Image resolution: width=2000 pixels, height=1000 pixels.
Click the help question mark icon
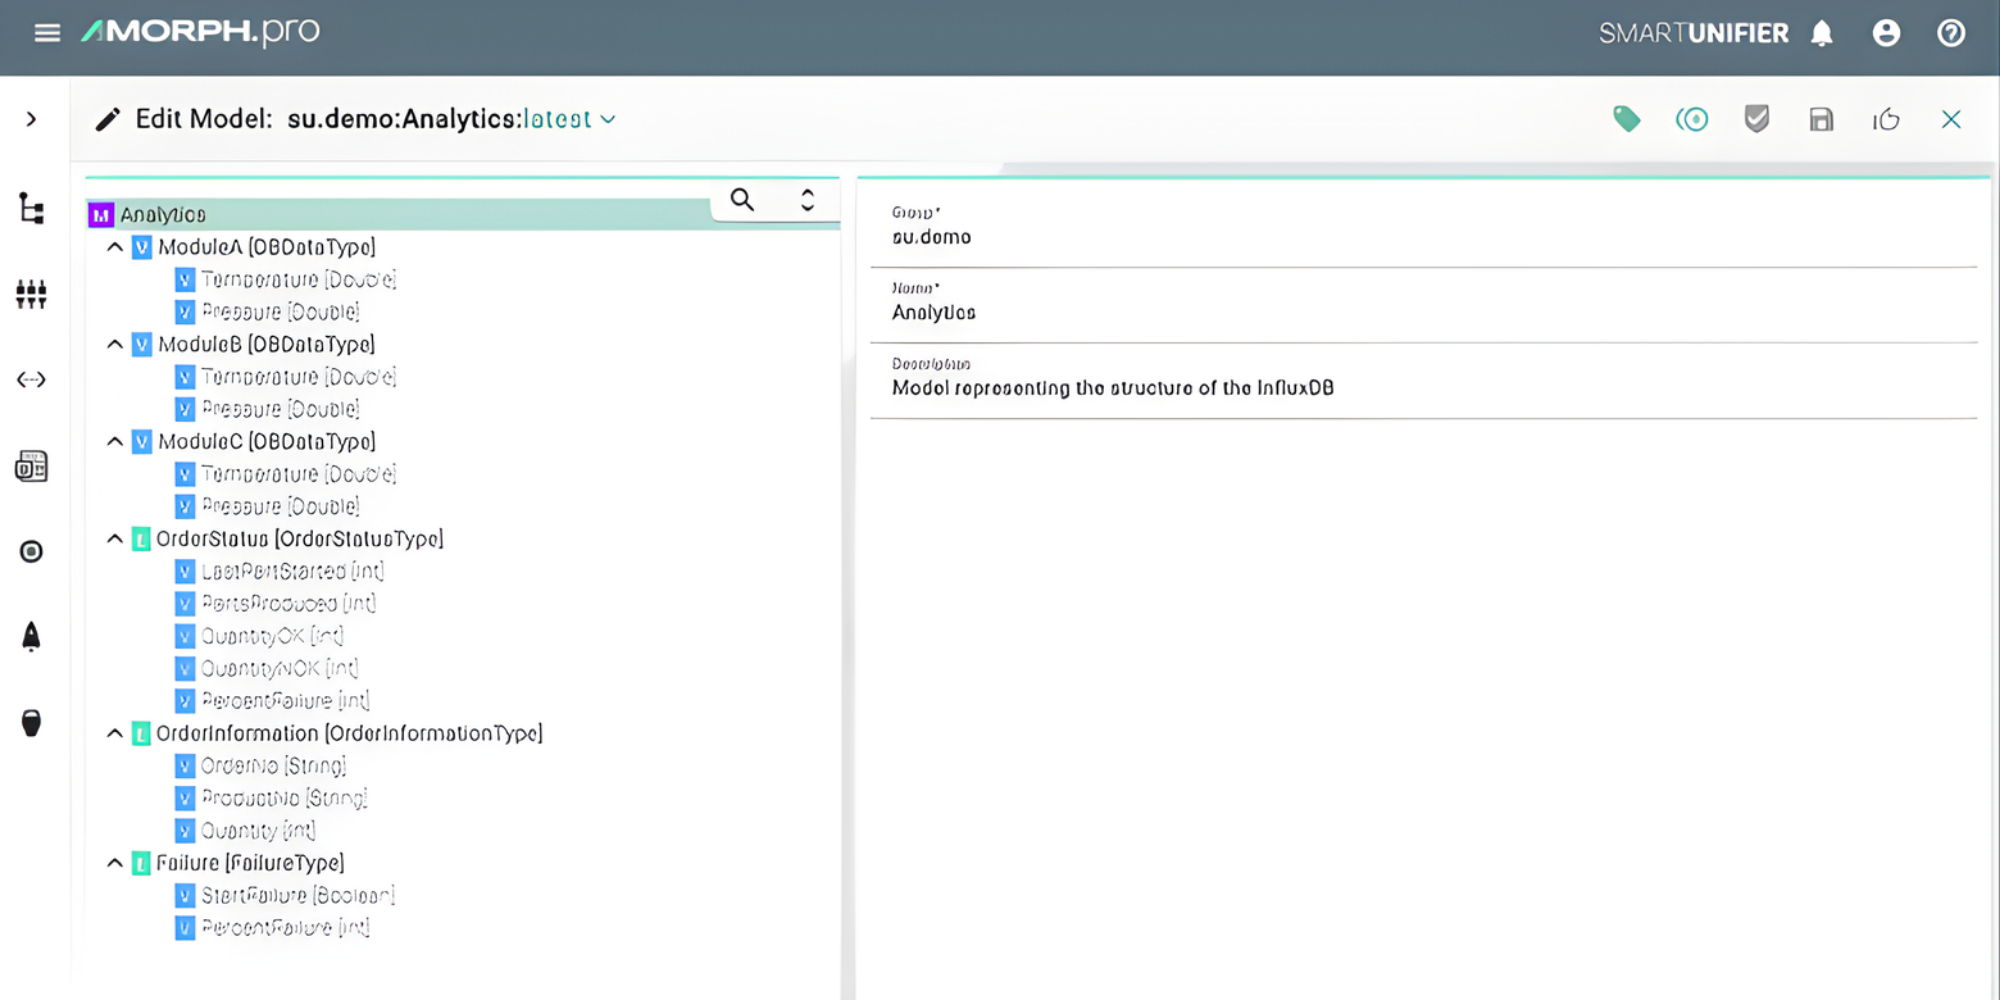point(1951,33)
